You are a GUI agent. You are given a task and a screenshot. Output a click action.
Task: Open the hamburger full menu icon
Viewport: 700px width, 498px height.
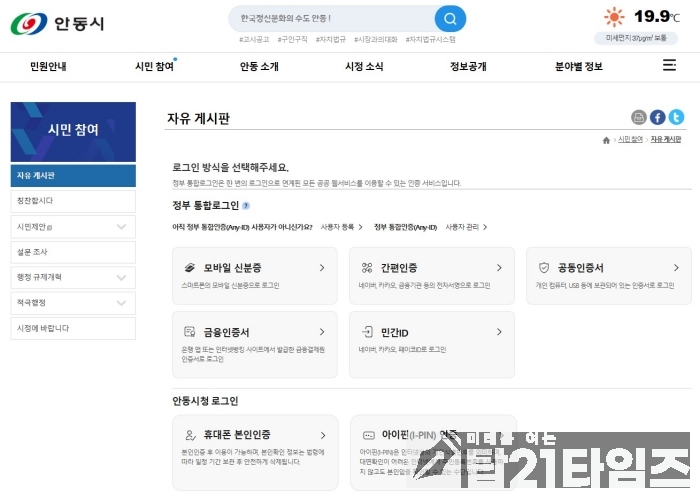click(669, 65)
